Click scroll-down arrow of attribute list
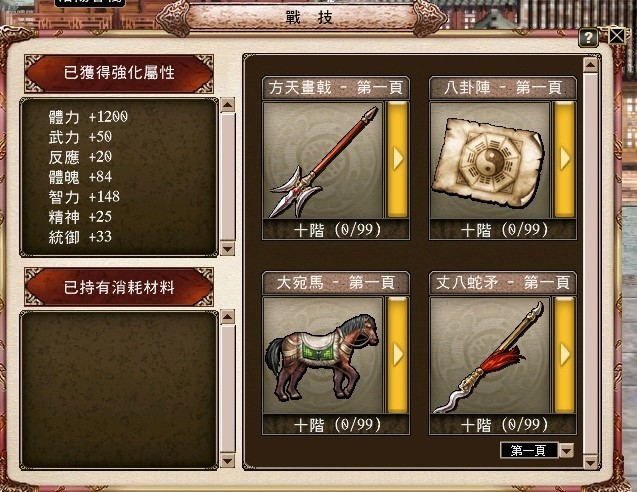This screenshot has height=492, width=637. 228,248
